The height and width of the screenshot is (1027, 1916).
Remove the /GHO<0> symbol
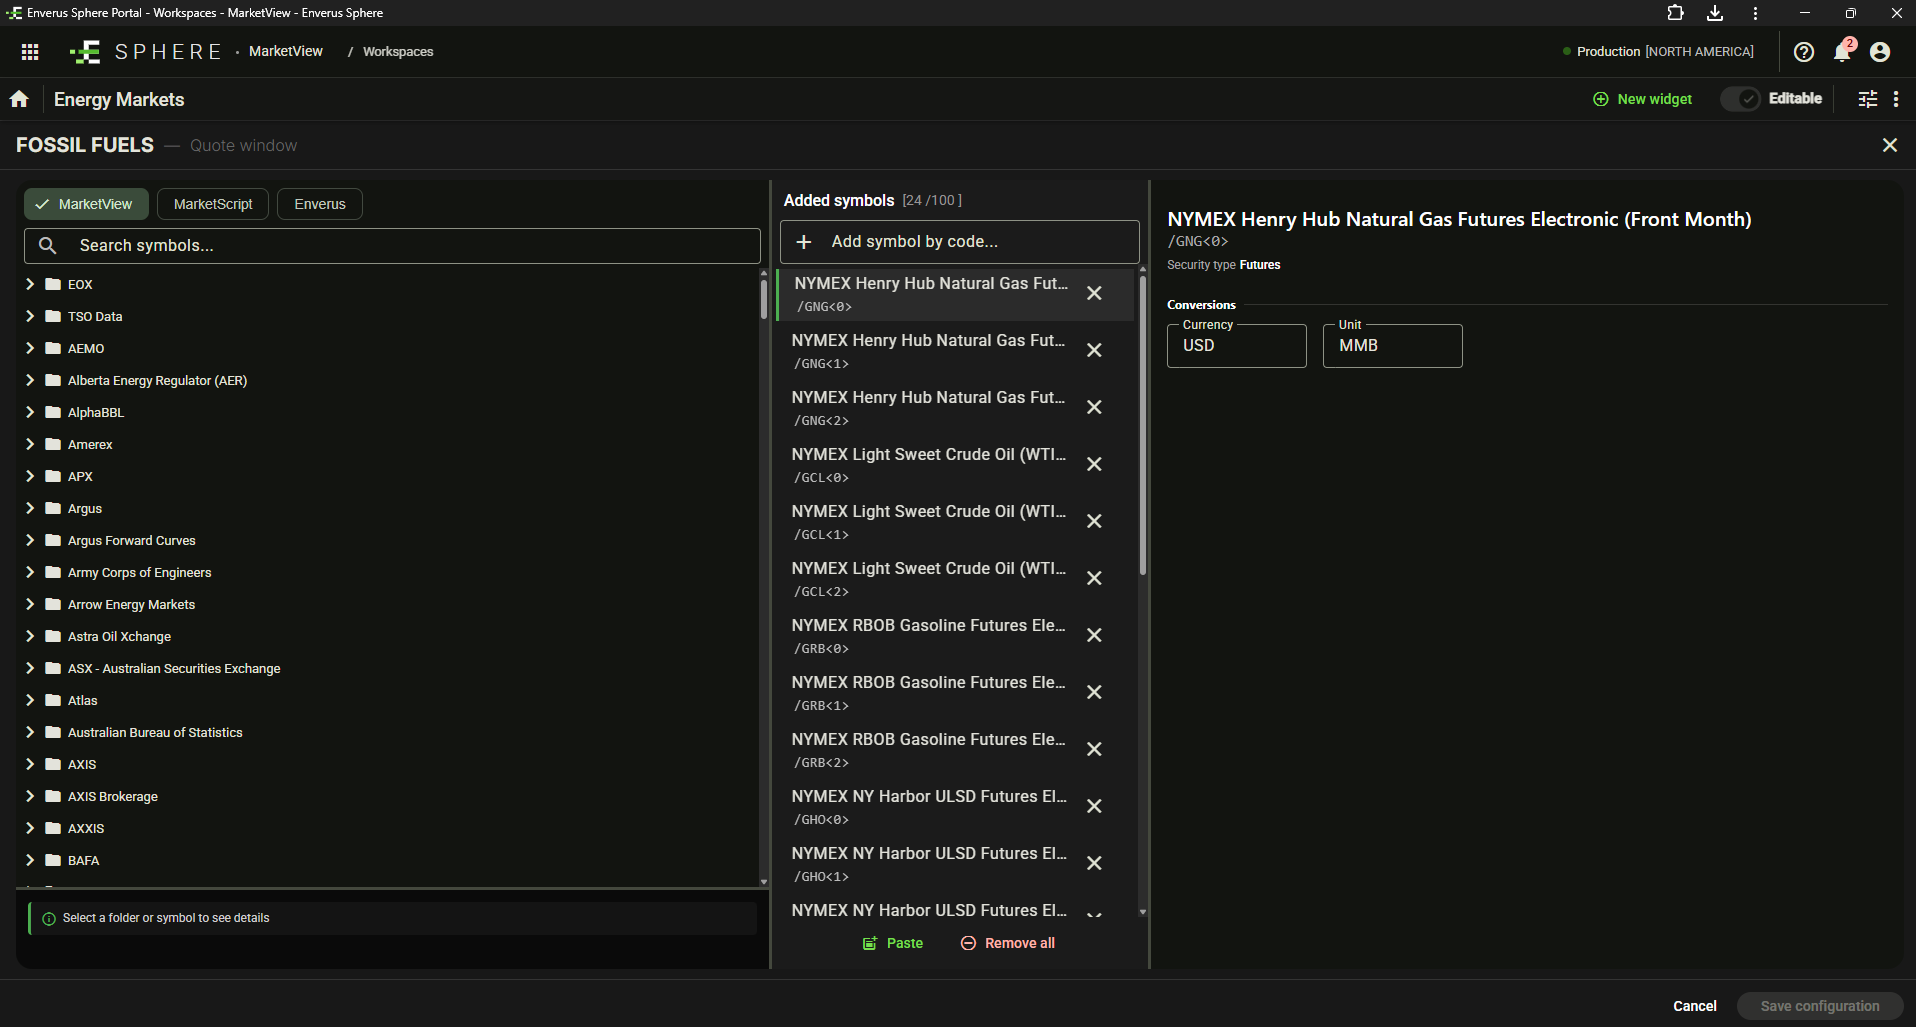(1094, 806)
